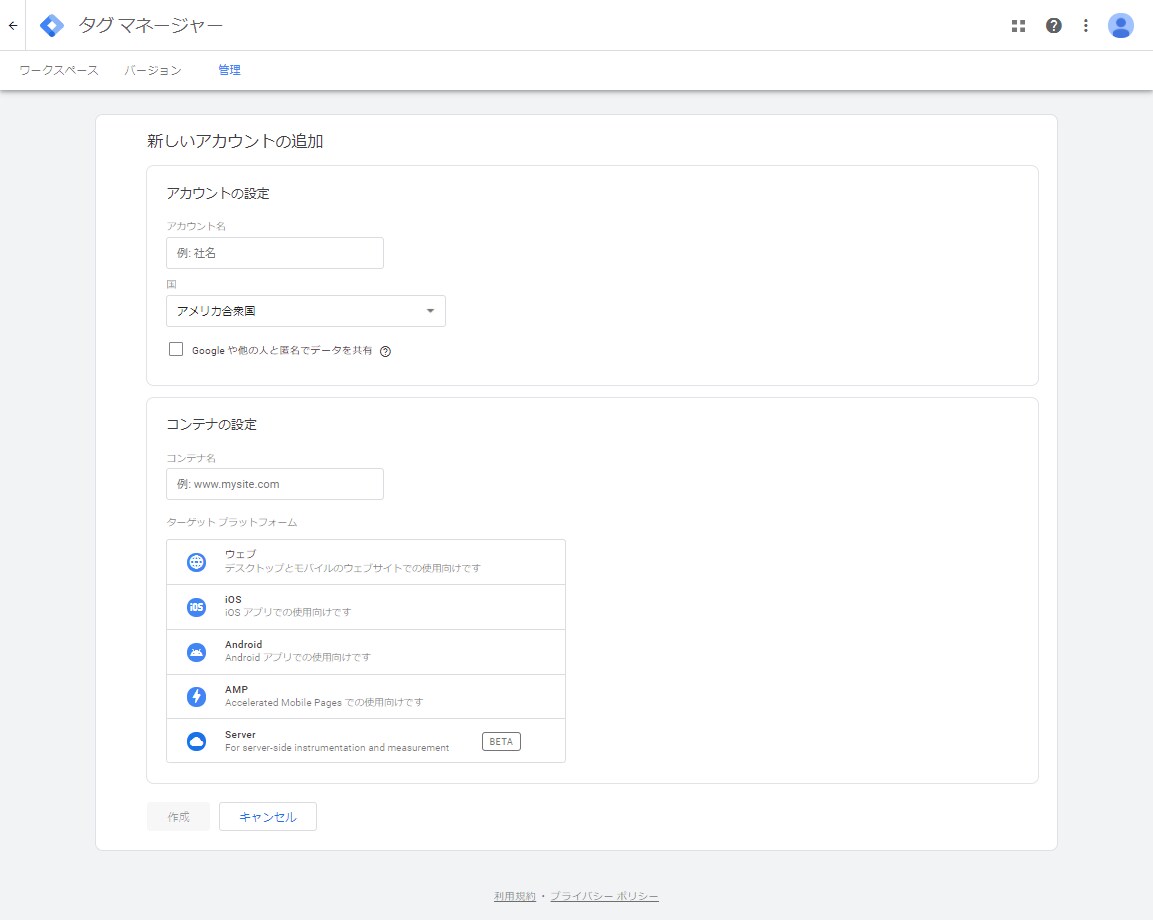Viewport: 1153px width, 920px height.
Task: Click the 新しいアカウントの追加 heading
Action: coord(235,141)
